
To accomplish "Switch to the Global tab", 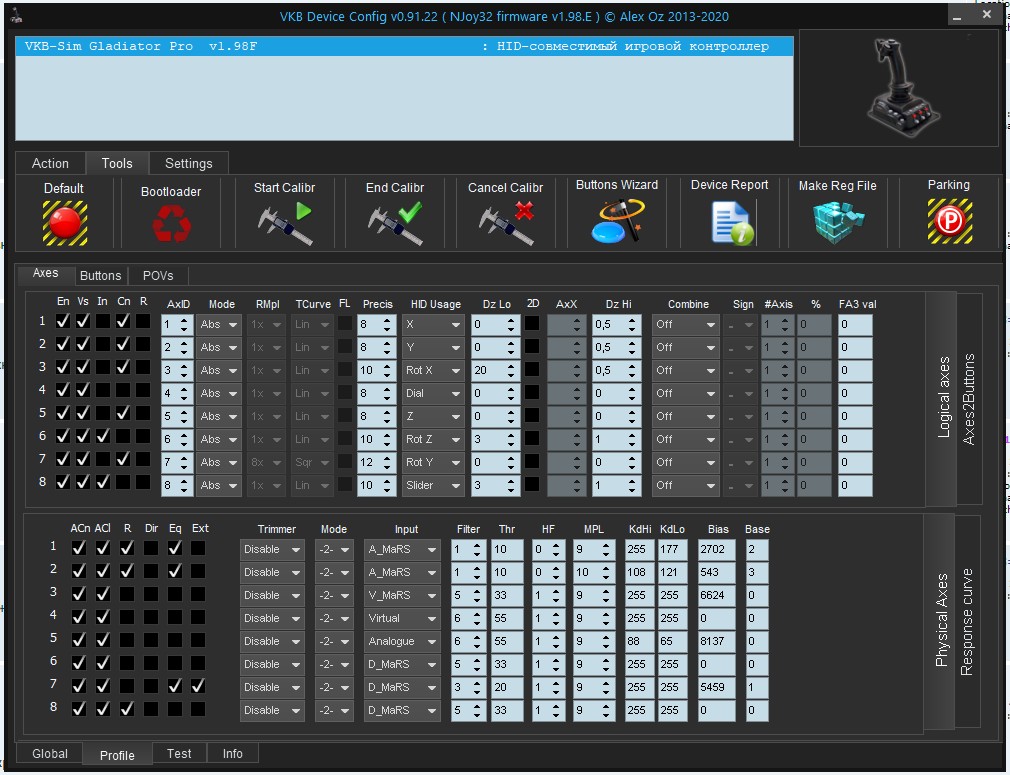I will click(x=50, y=754).
